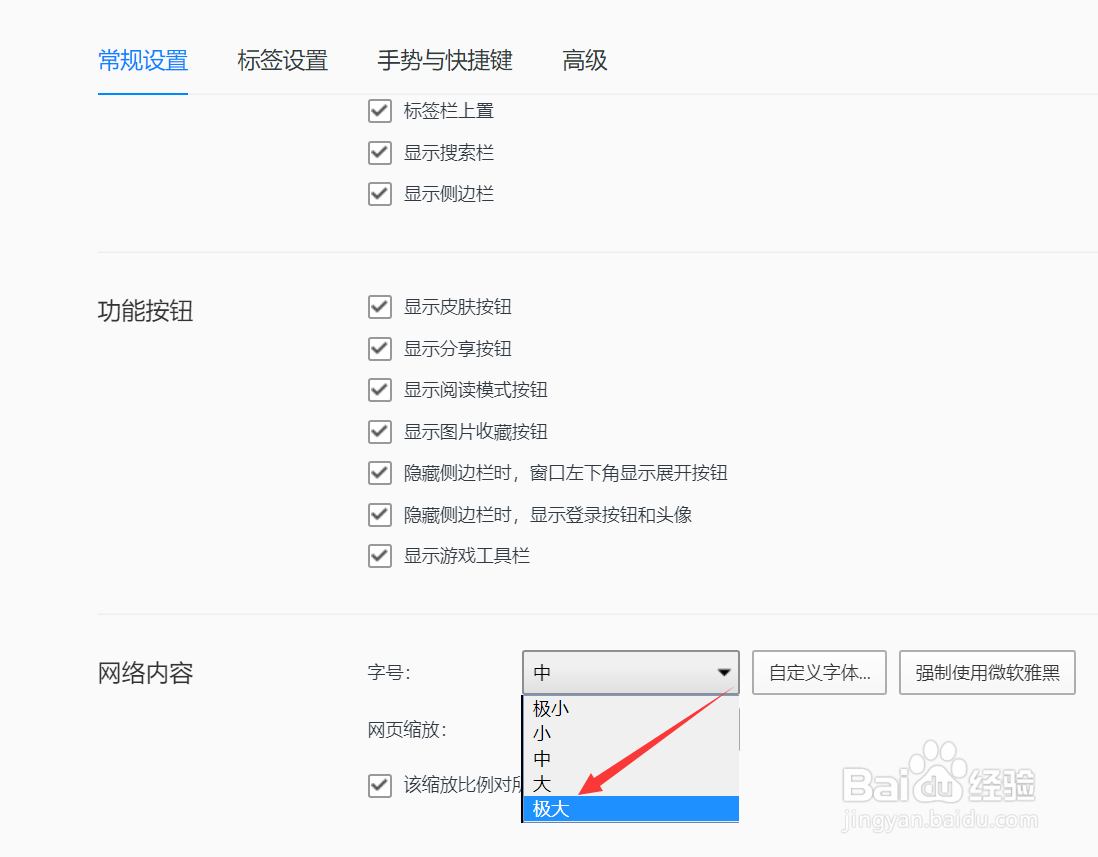Select 大 from the dropdown options
The height and width of the screenshot is (857, 1098).
[x=541, y=784]
